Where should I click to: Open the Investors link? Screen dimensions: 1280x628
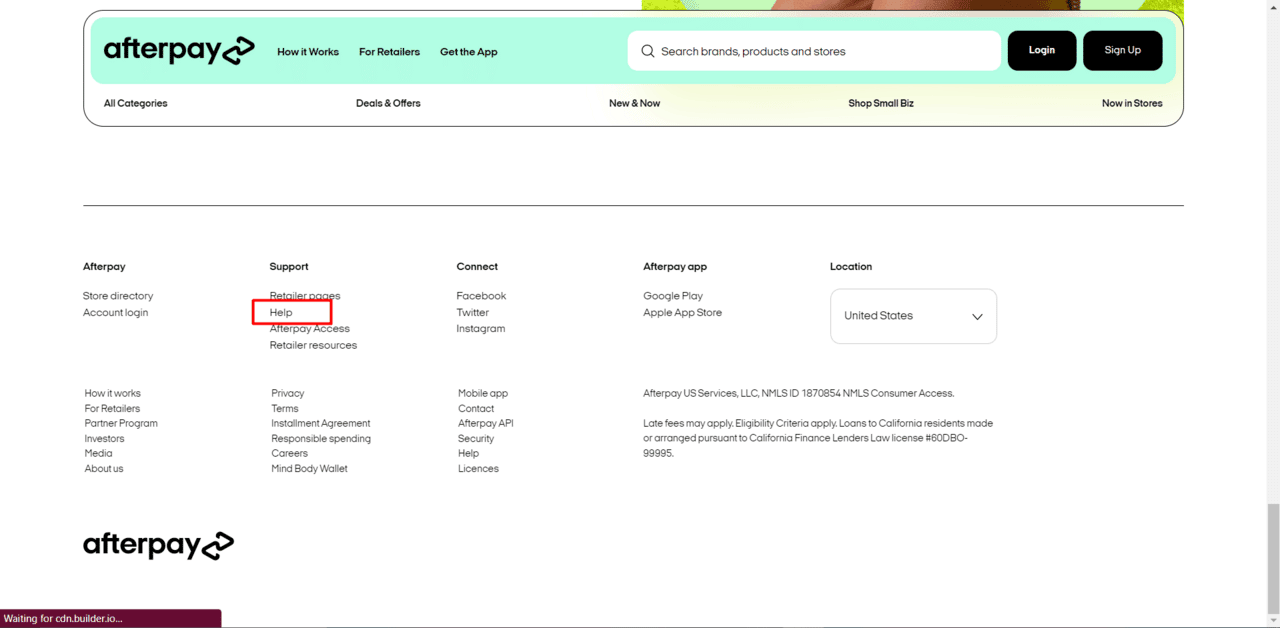[105, 439]
